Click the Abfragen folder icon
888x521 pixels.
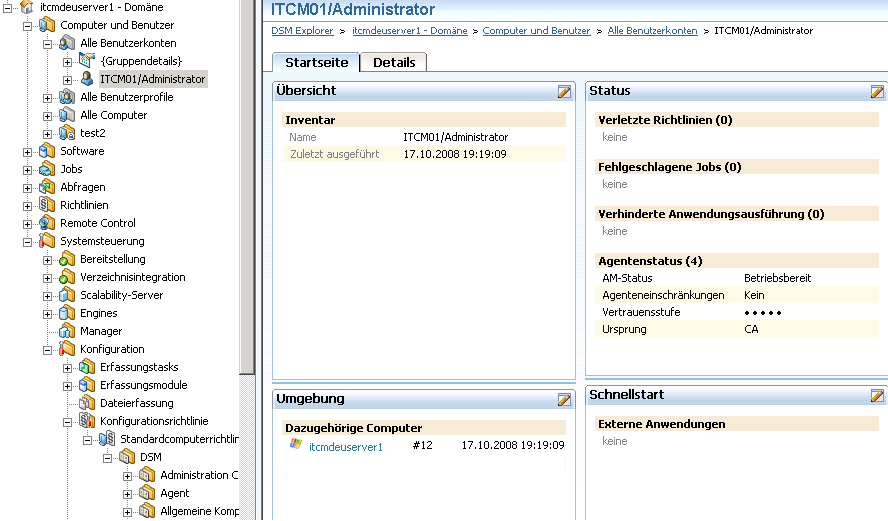(x=47, y=187)
